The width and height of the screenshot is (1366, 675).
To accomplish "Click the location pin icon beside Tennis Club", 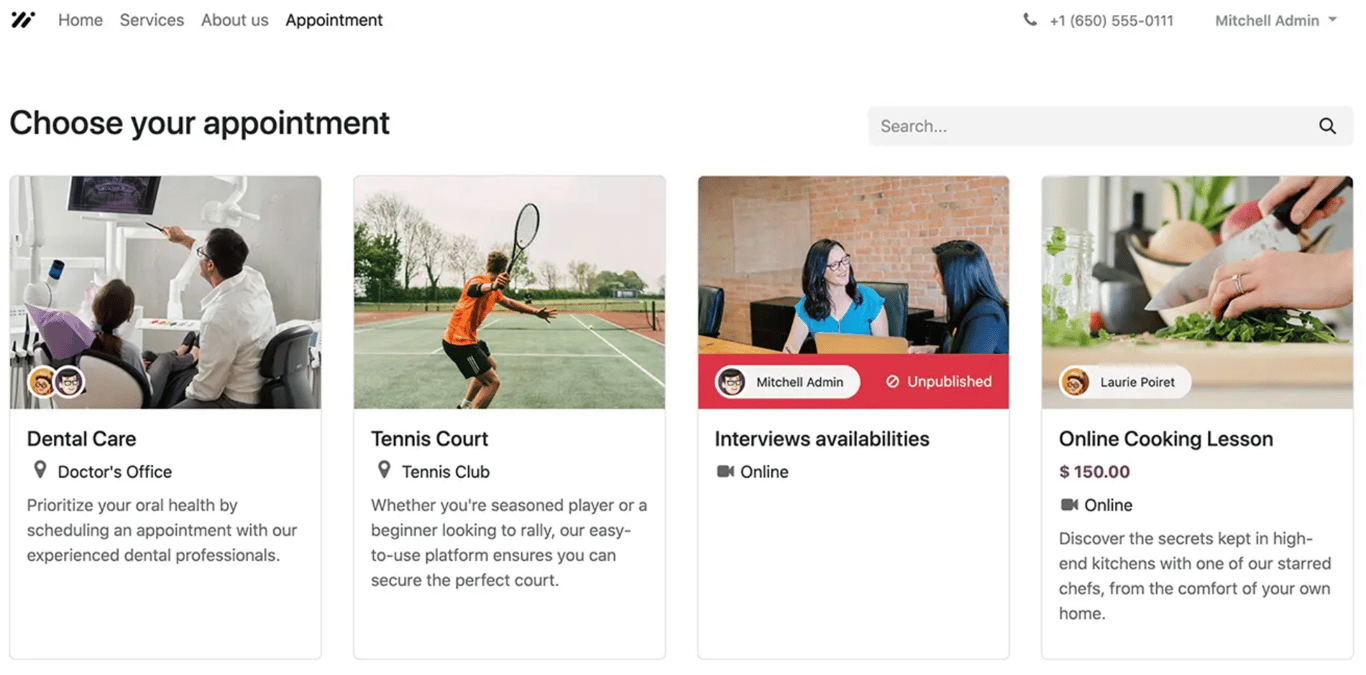I will click(x=384, y=470).
